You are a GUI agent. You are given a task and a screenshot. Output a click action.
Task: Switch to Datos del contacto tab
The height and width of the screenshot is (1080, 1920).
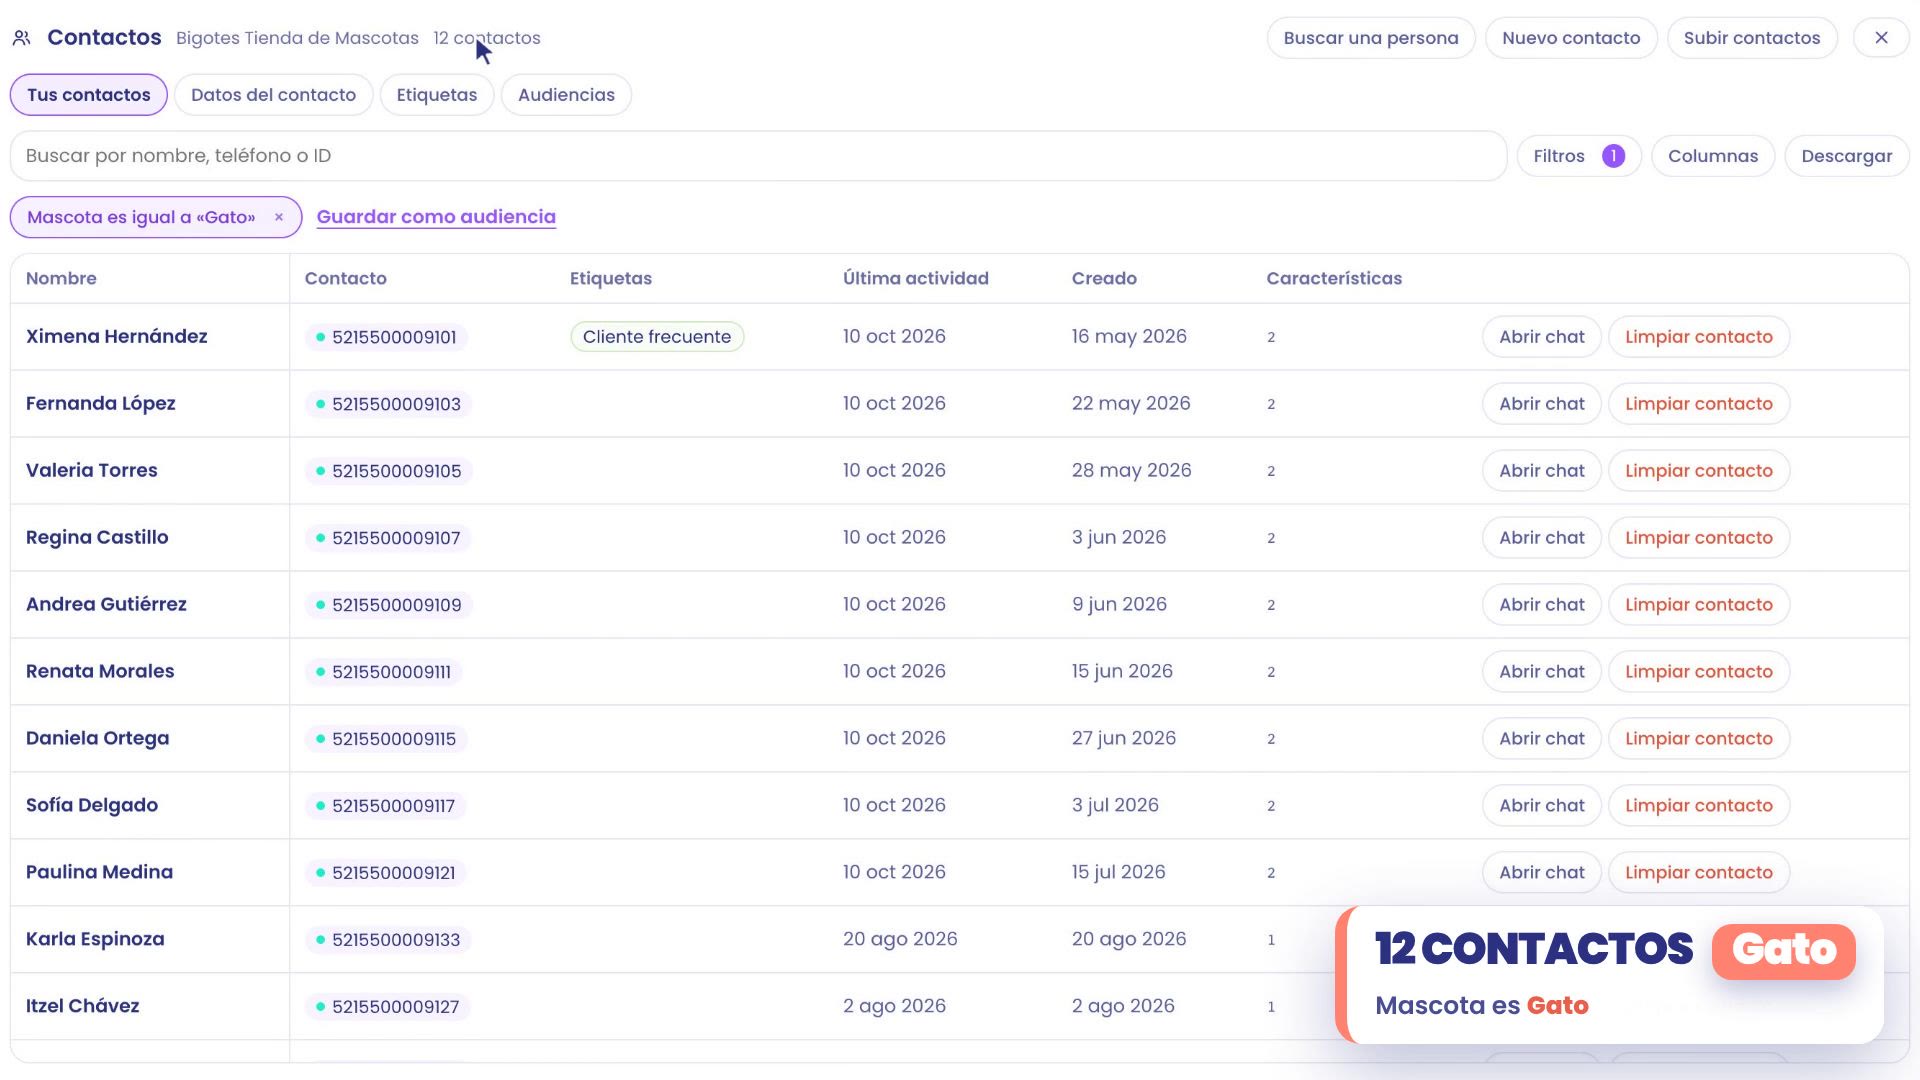[273, 95]
